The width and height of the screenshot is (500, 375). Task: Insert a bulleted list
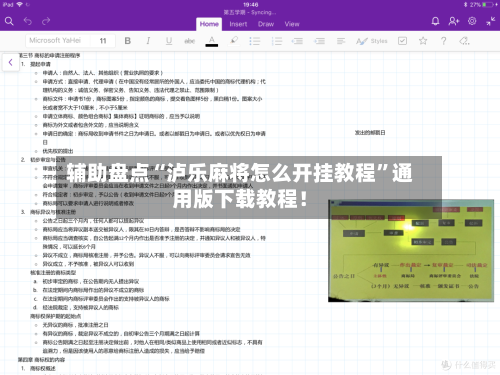click(255, 41)
